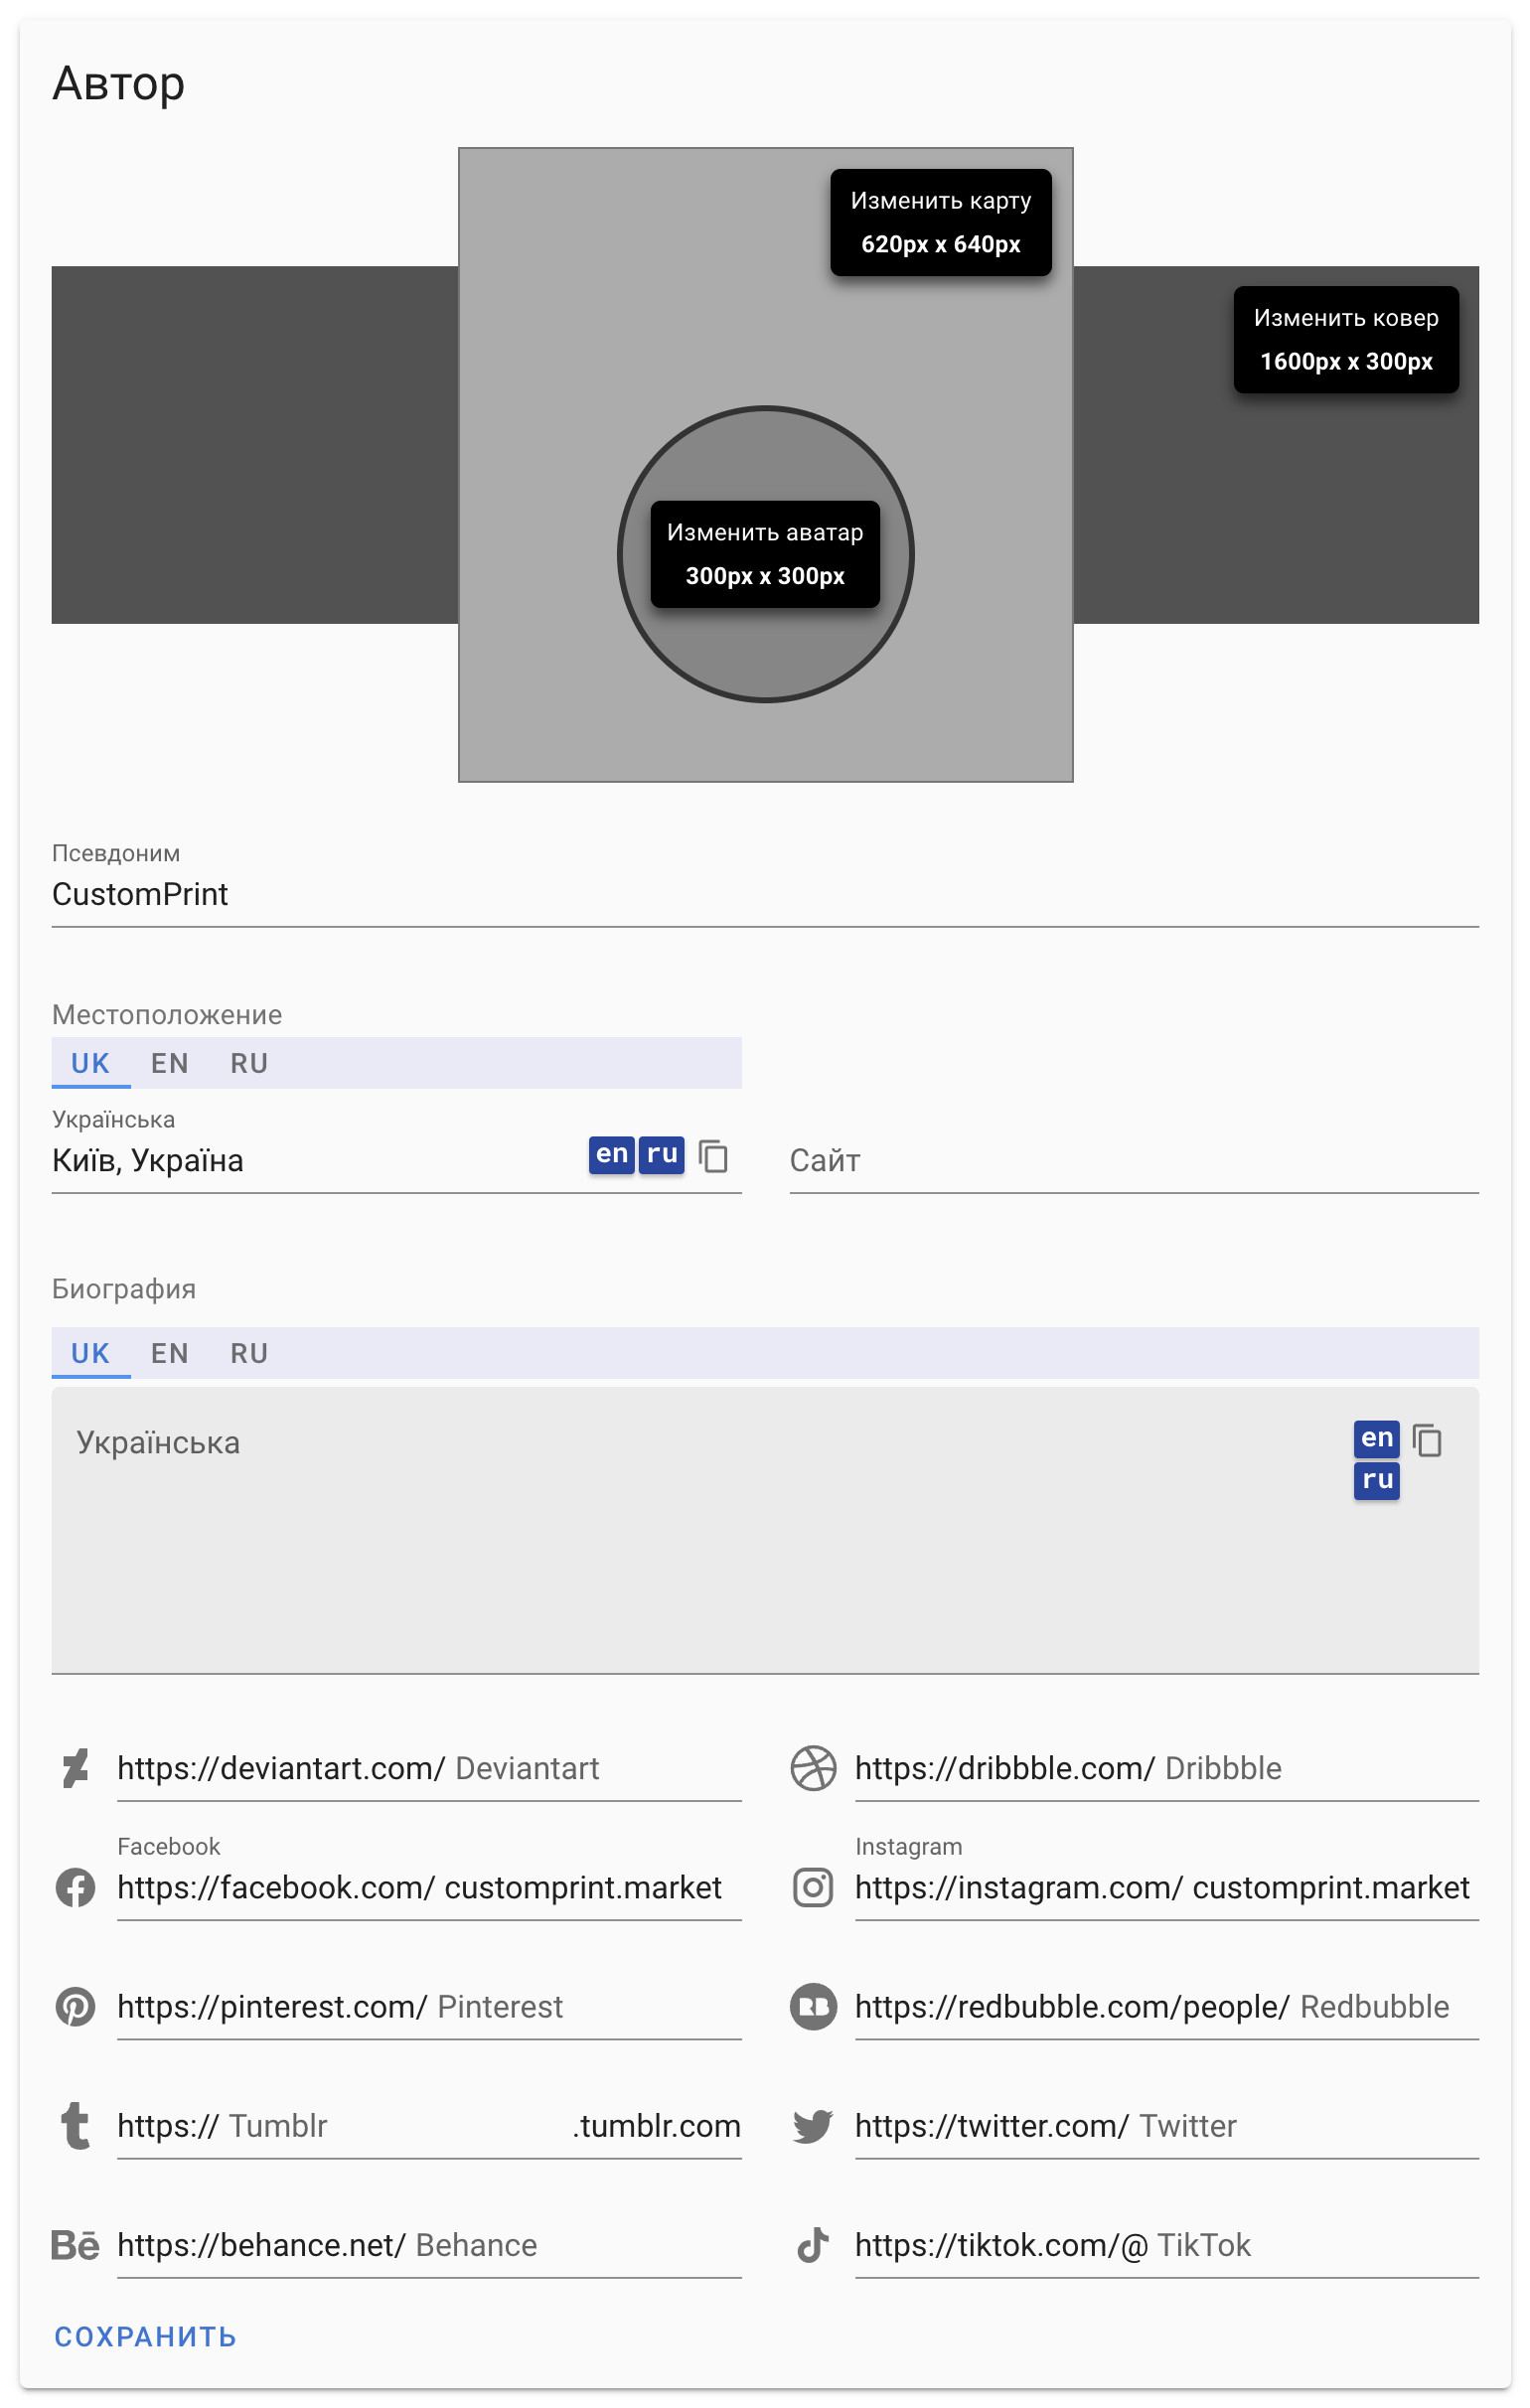
Task: Click Изменить карту card button
Action: pos(941,222)
